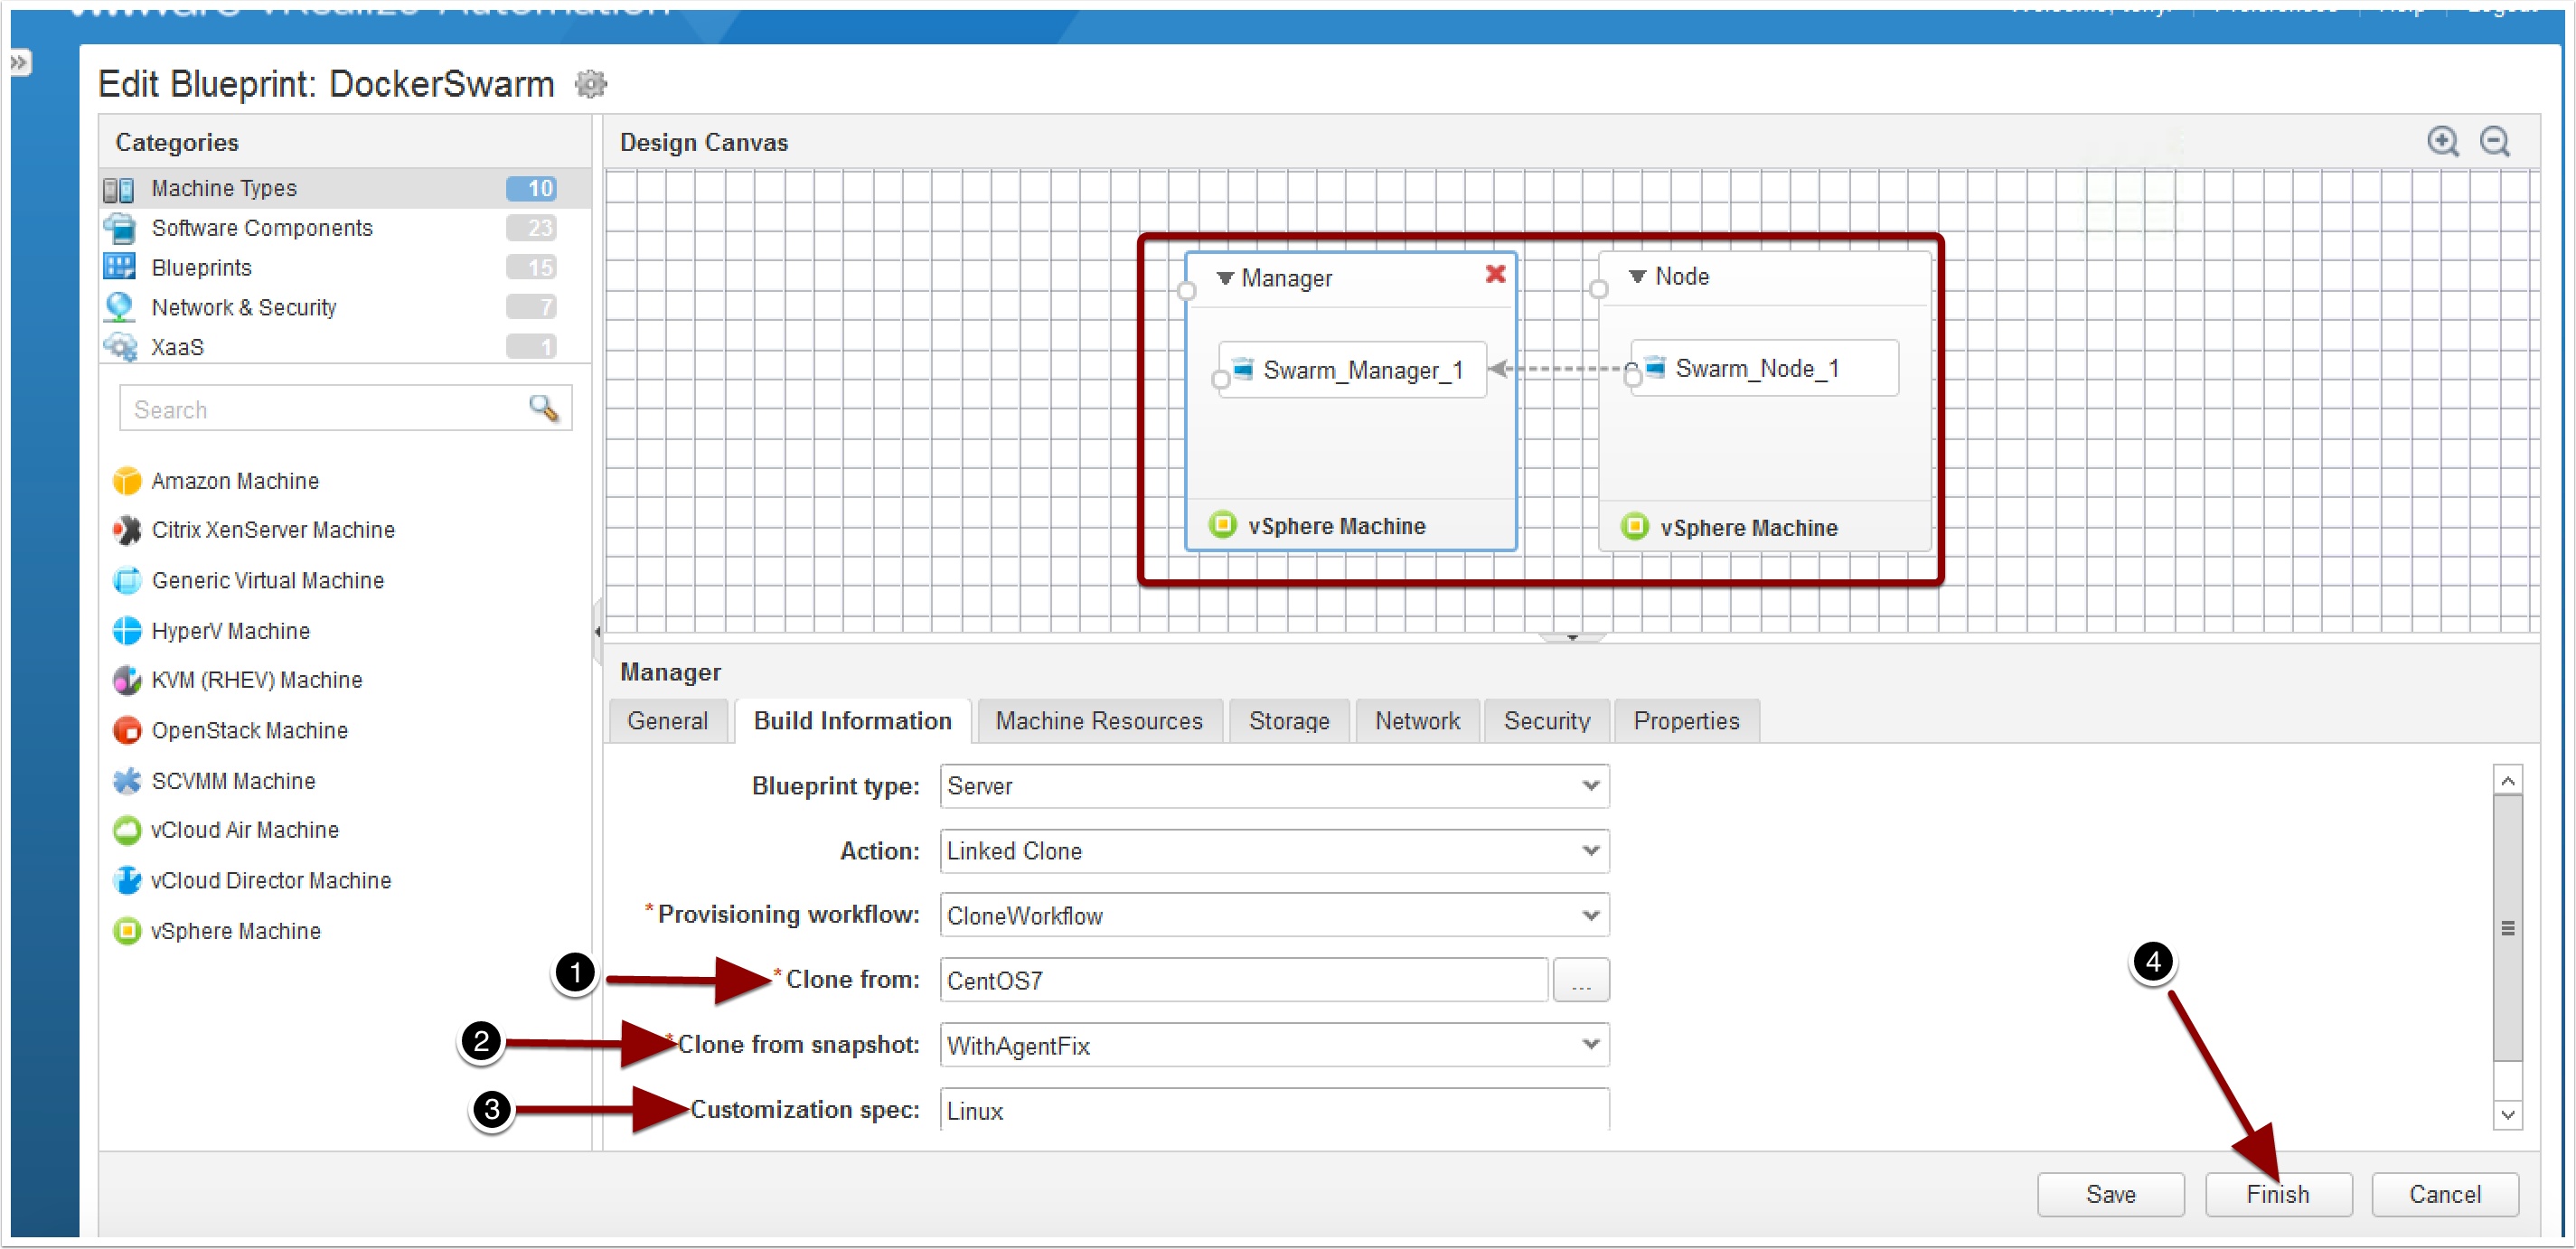Click the Customization spec Linux field

[x=1274, y=1111]
